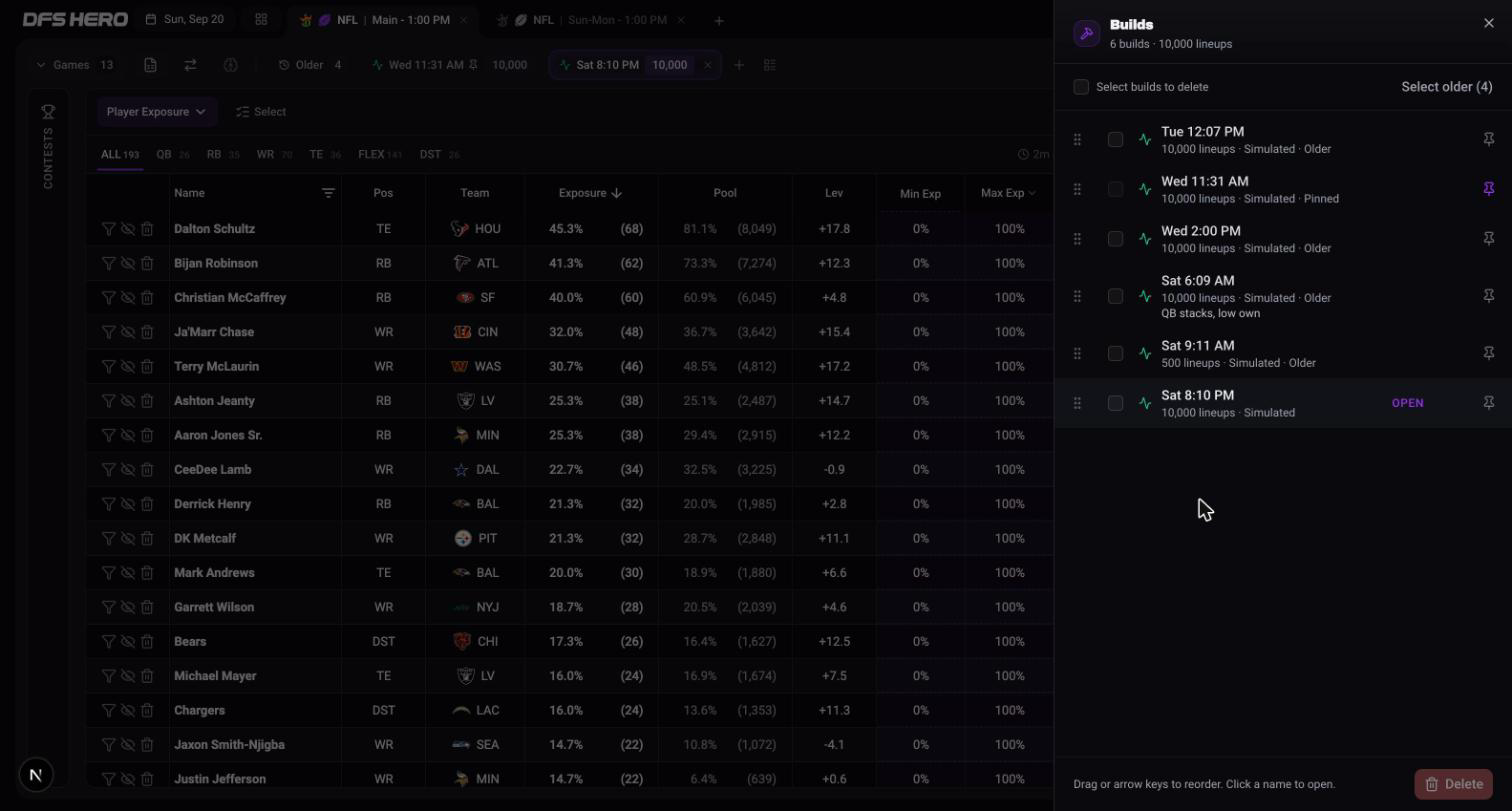Viewport: 1512px width, 811px height.
Task: Click the swap arrows icon in toolbar
Action: point(190,65)
